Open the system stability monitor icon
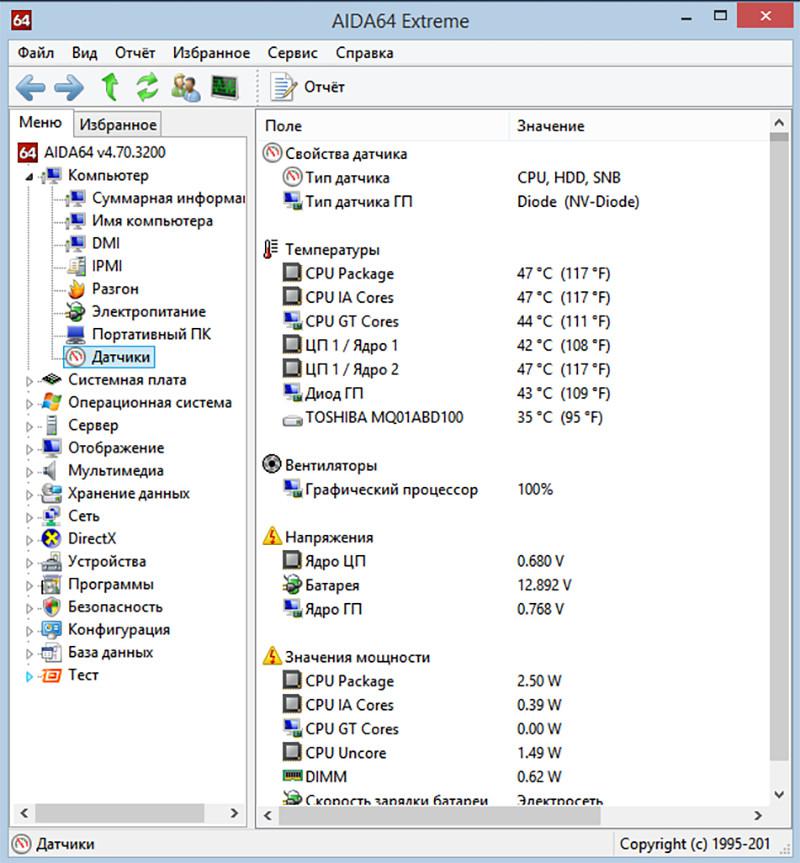Image resolution: width=800 pixels, height=863 pixels. coord(224,88)
